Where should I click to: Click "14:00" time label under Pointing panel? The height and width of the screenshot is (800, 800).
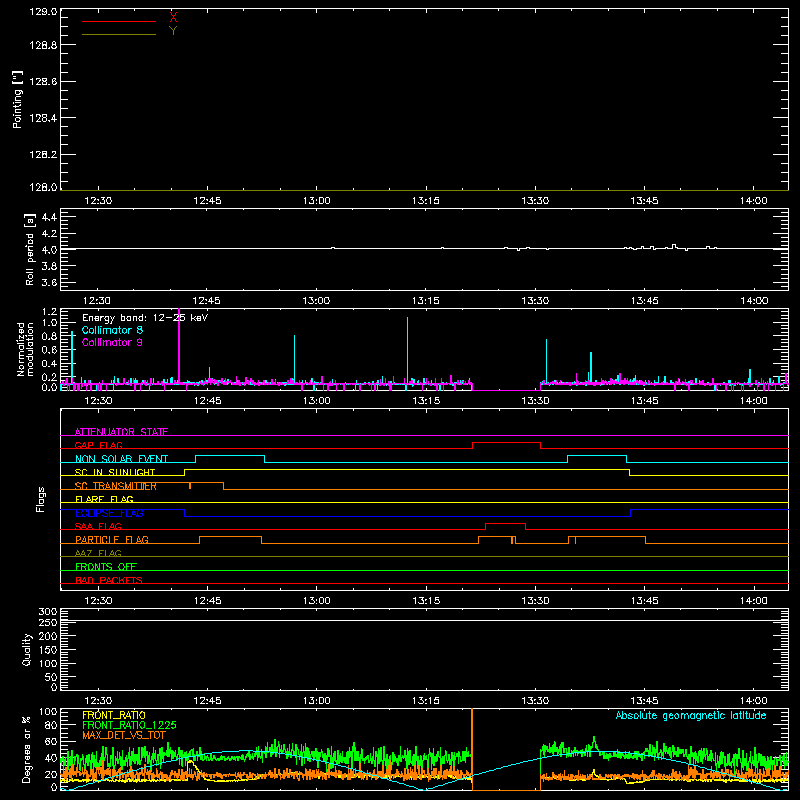click(754, 201)
